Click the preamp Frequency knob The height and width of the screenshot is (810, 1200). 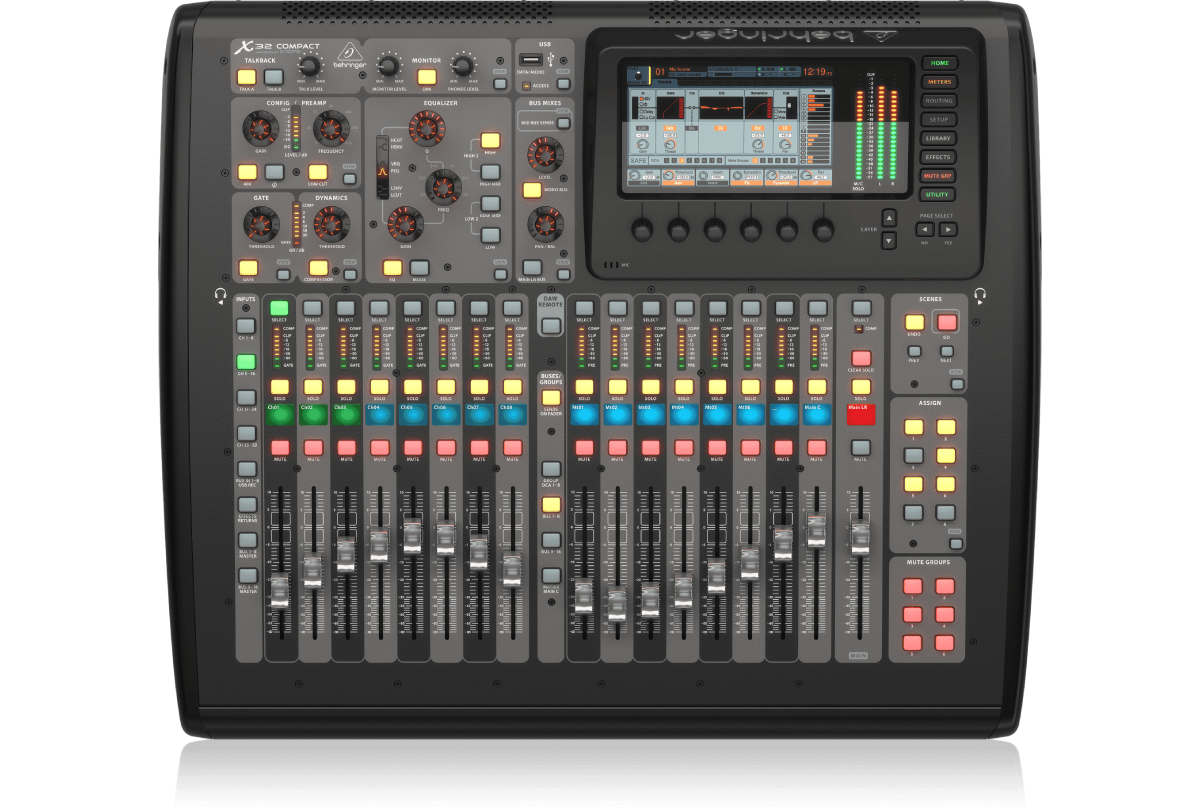(x=331, y=128)
